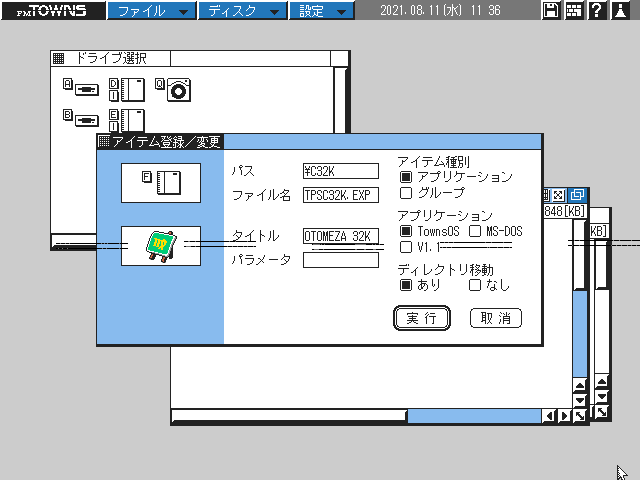Click the calculator grid icon in top bar

click(x=574, y=10)
